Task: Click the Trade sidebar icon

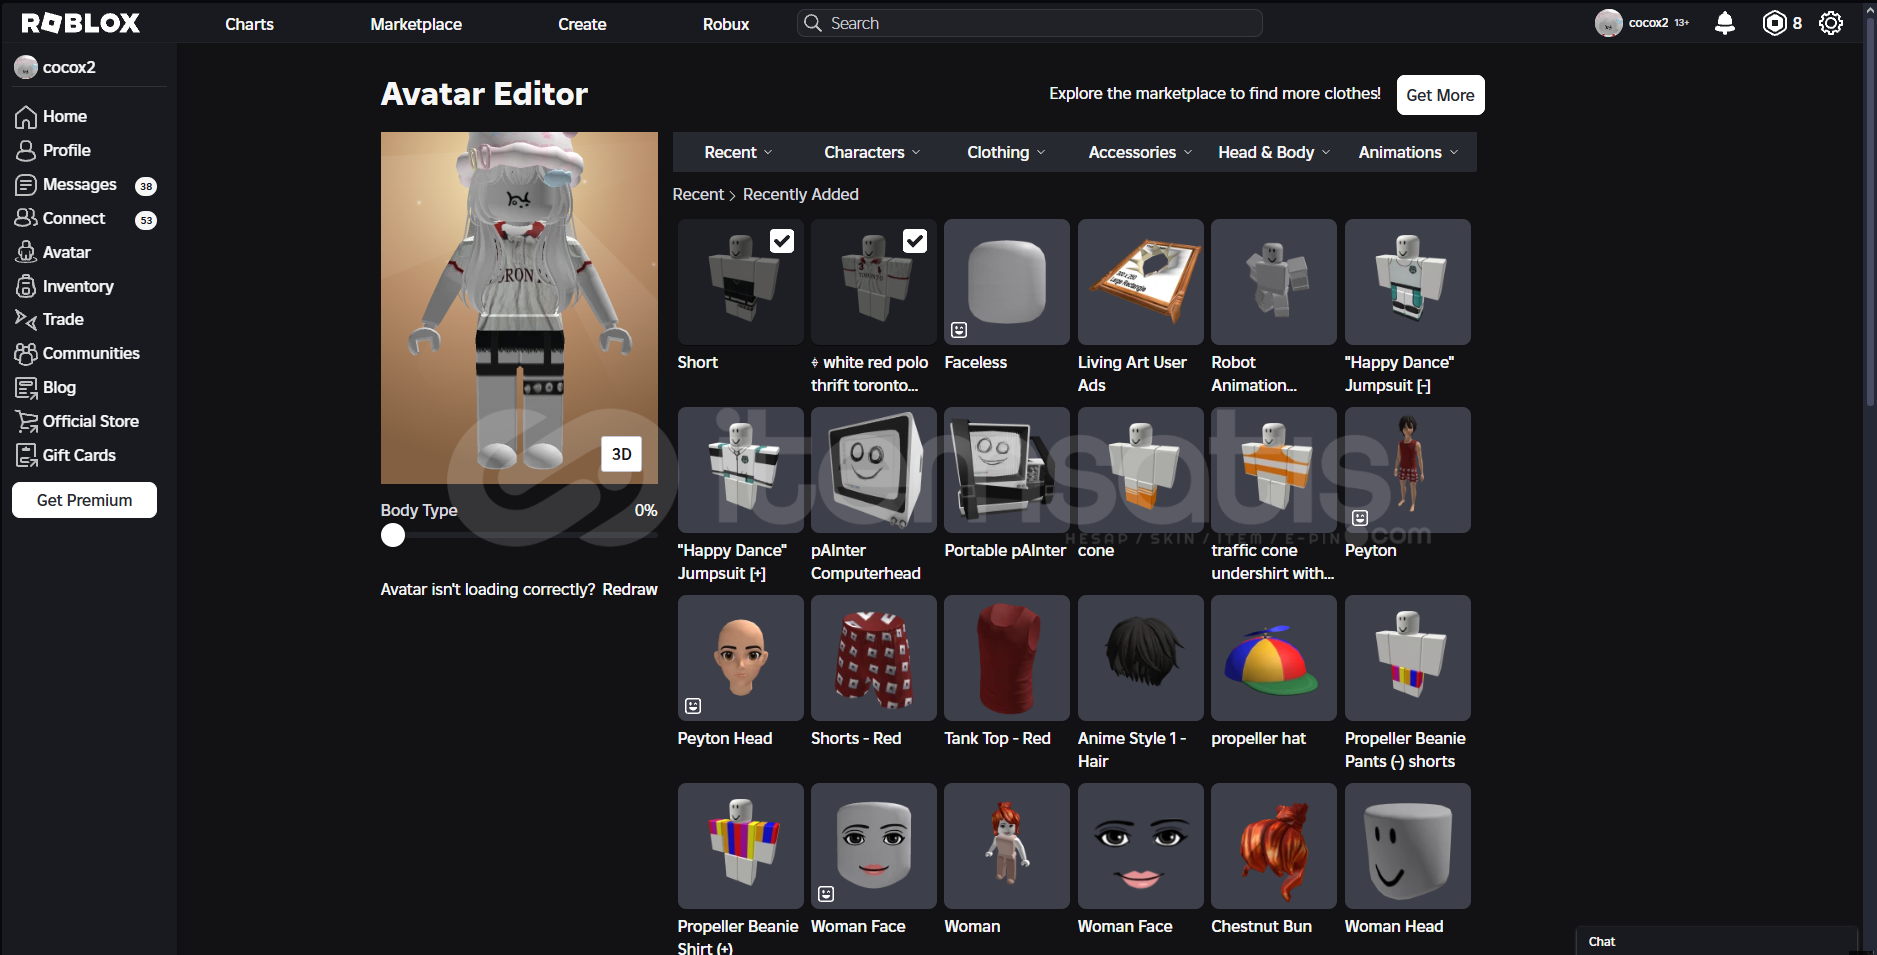Action: [26, 319]
